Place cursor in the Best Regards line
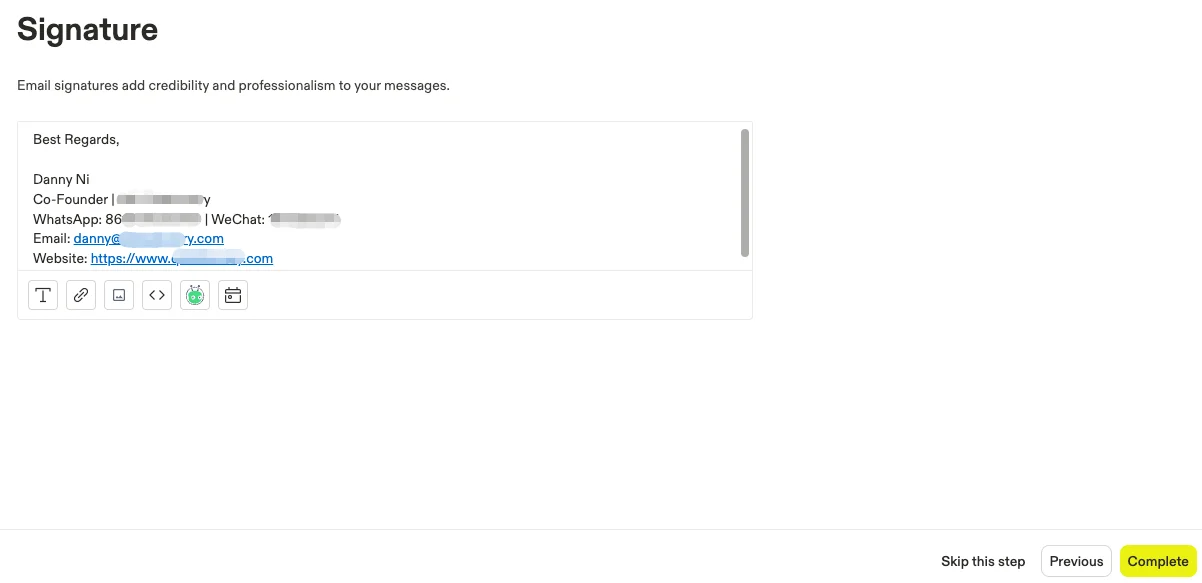Image resolution: width=1202 pixels, height=583 pixels. point(76,140)
